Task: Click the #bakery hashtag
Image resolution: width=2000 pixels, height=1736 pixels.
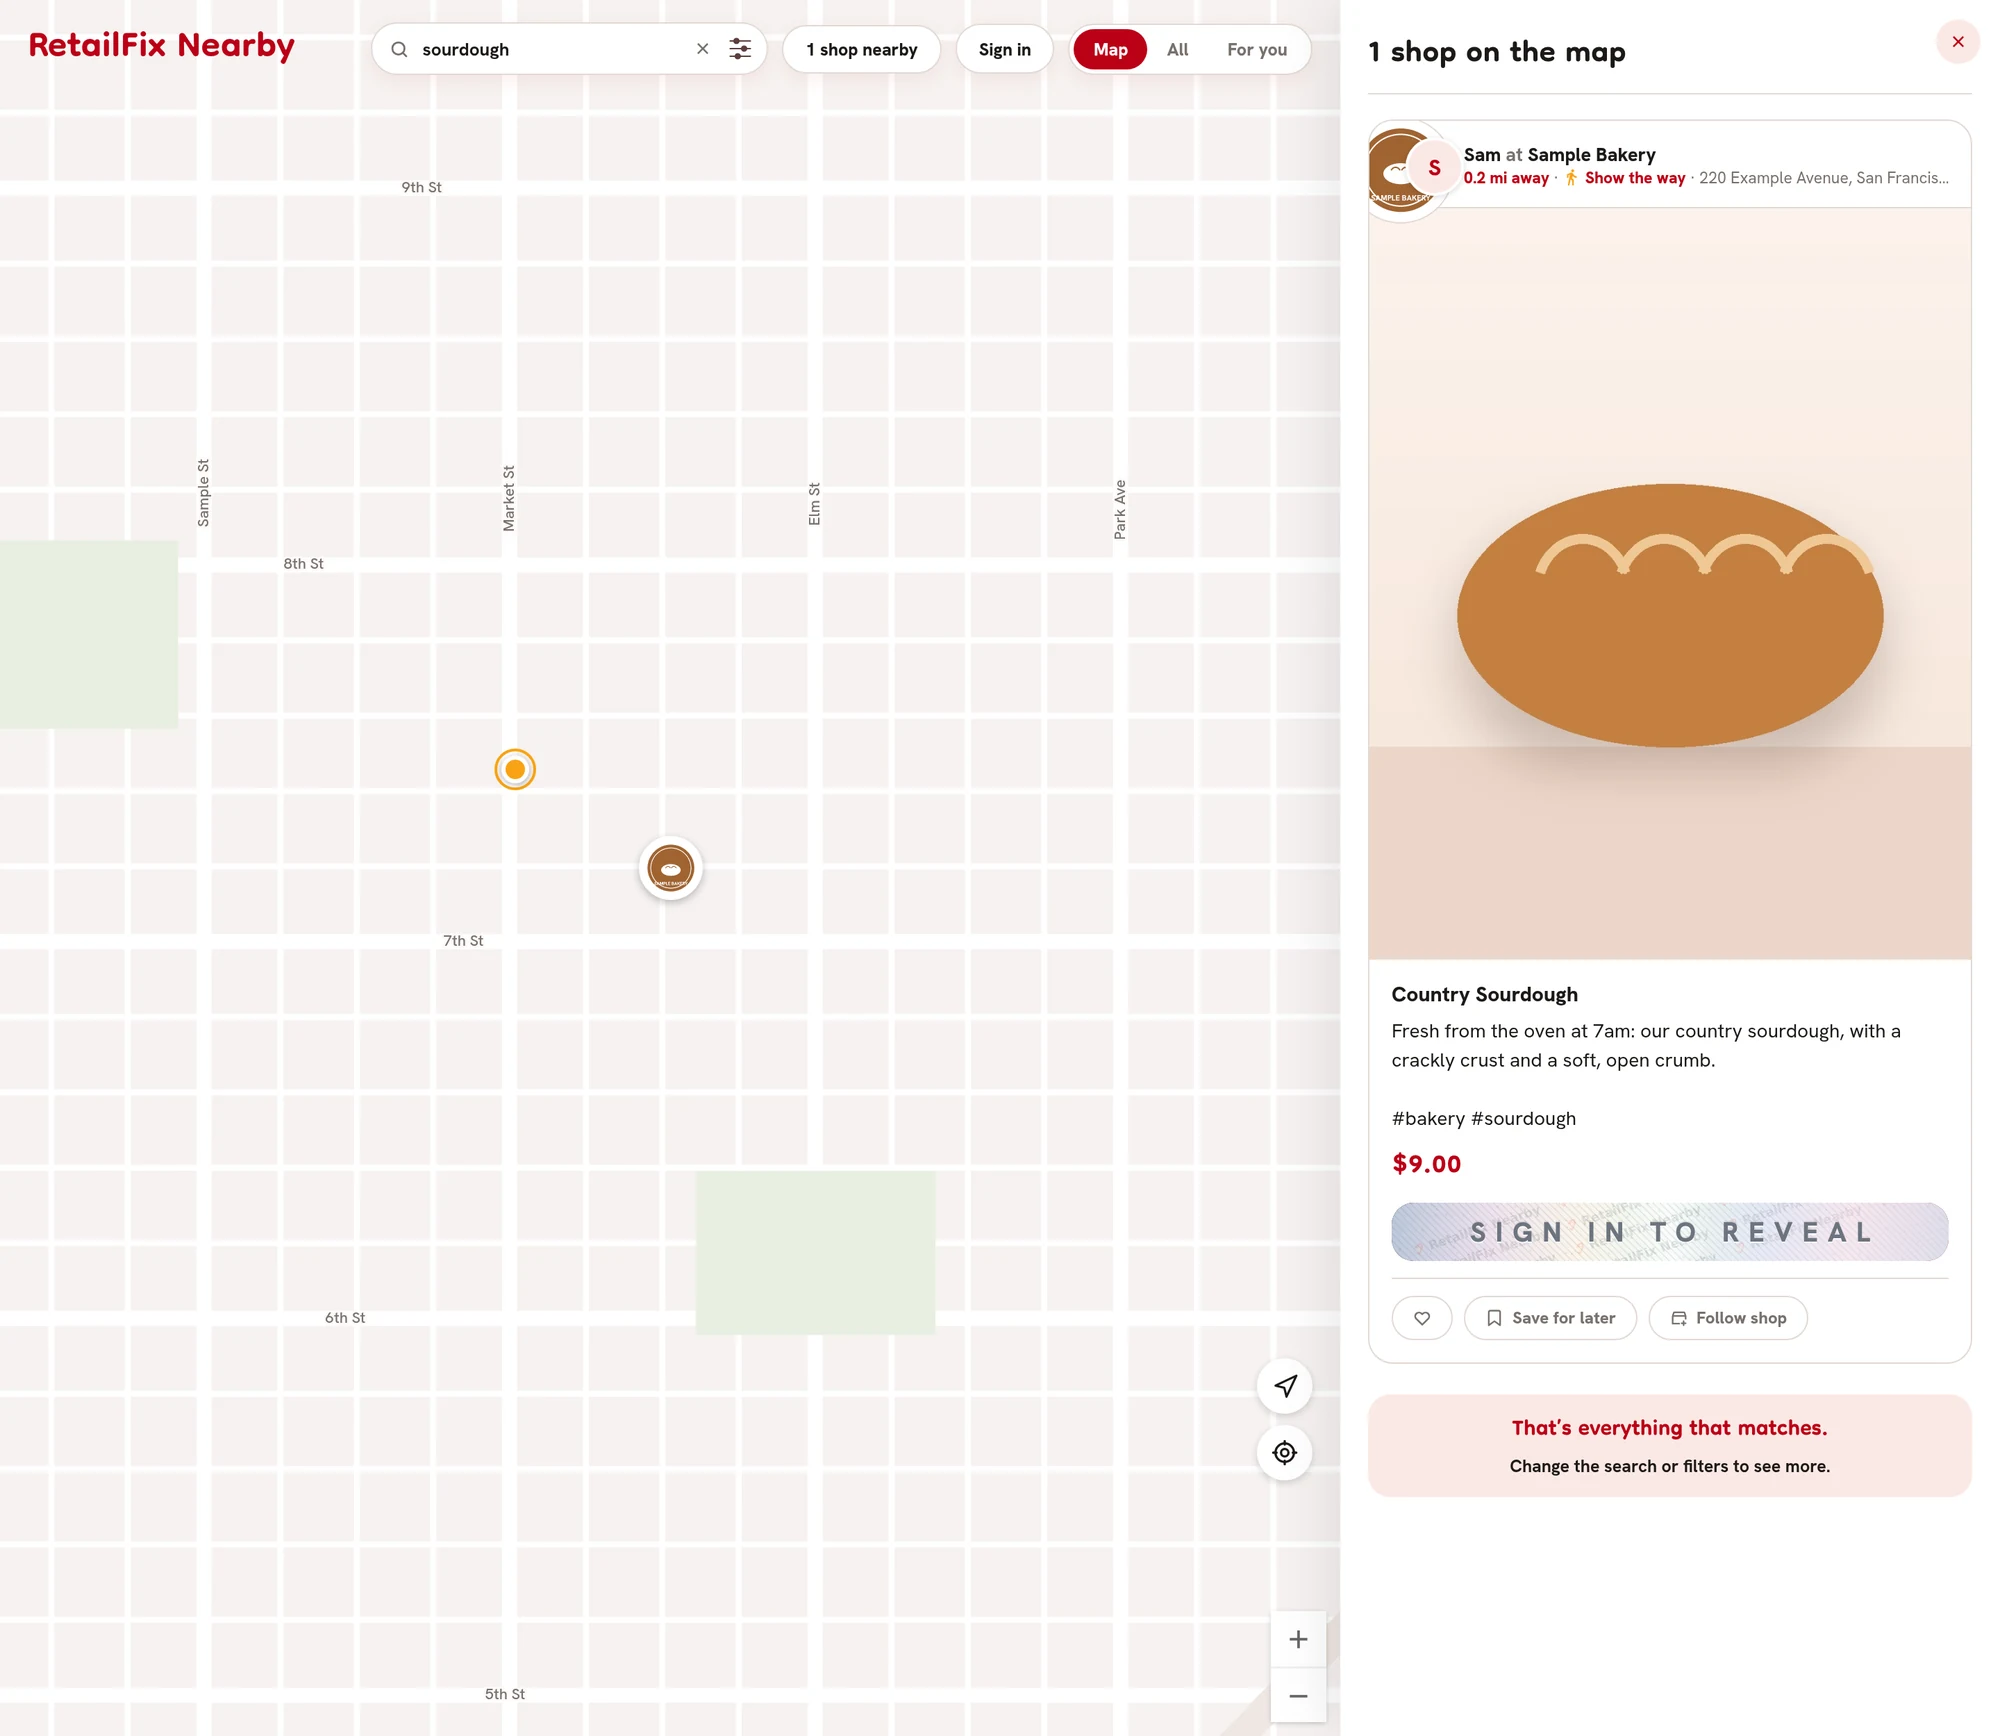Action: [x=1428, y=1118]
